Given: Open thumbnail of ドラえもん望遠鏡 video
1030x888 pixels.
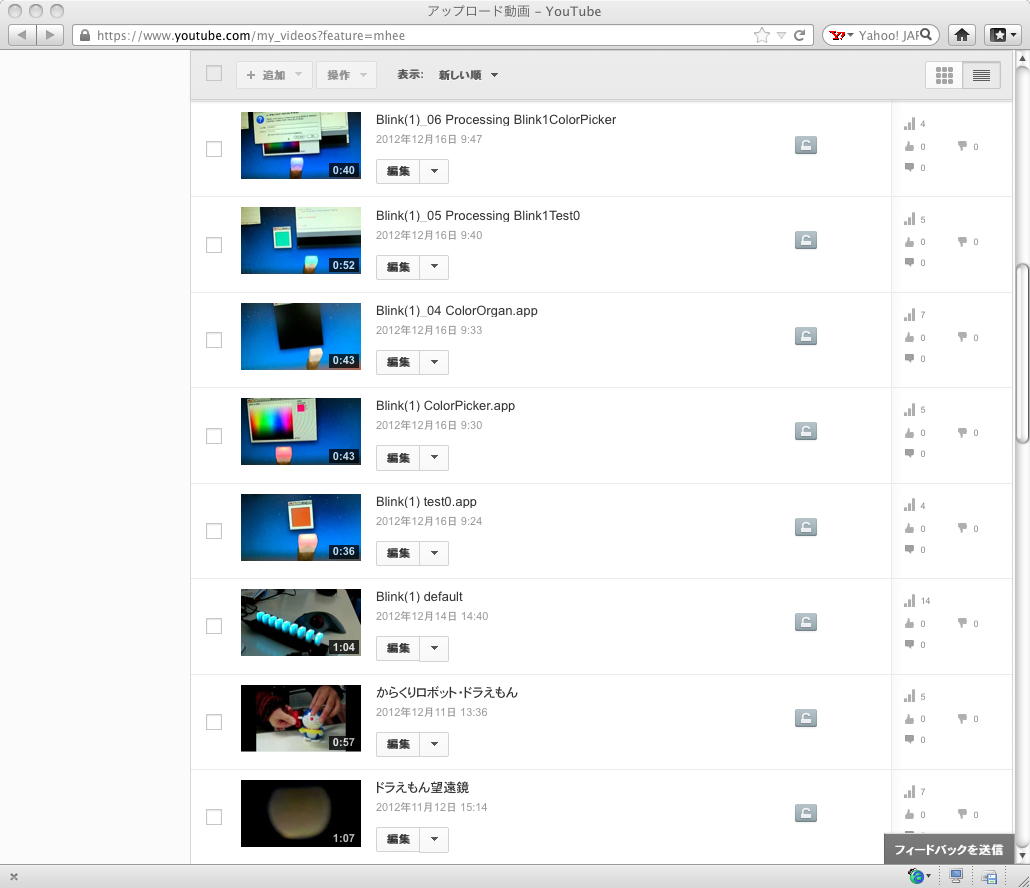Looking at the screenshot, I should coord(301,813).
